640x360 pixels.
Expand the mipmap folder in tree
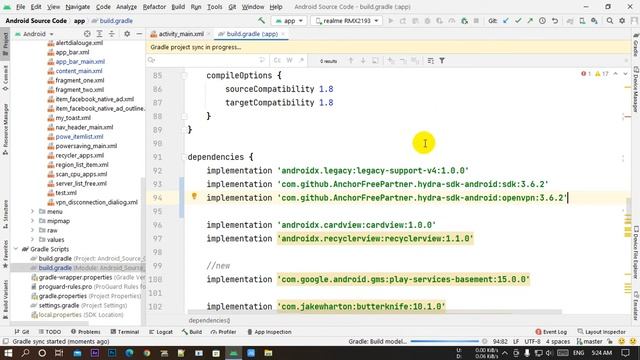point(32,221)
